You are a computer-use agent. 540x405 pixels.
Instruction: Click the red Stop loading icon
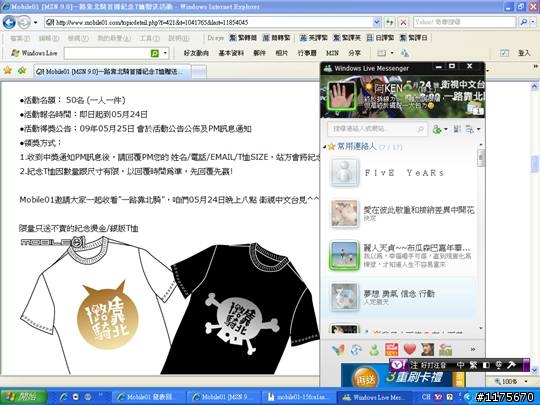pos(403,23)
